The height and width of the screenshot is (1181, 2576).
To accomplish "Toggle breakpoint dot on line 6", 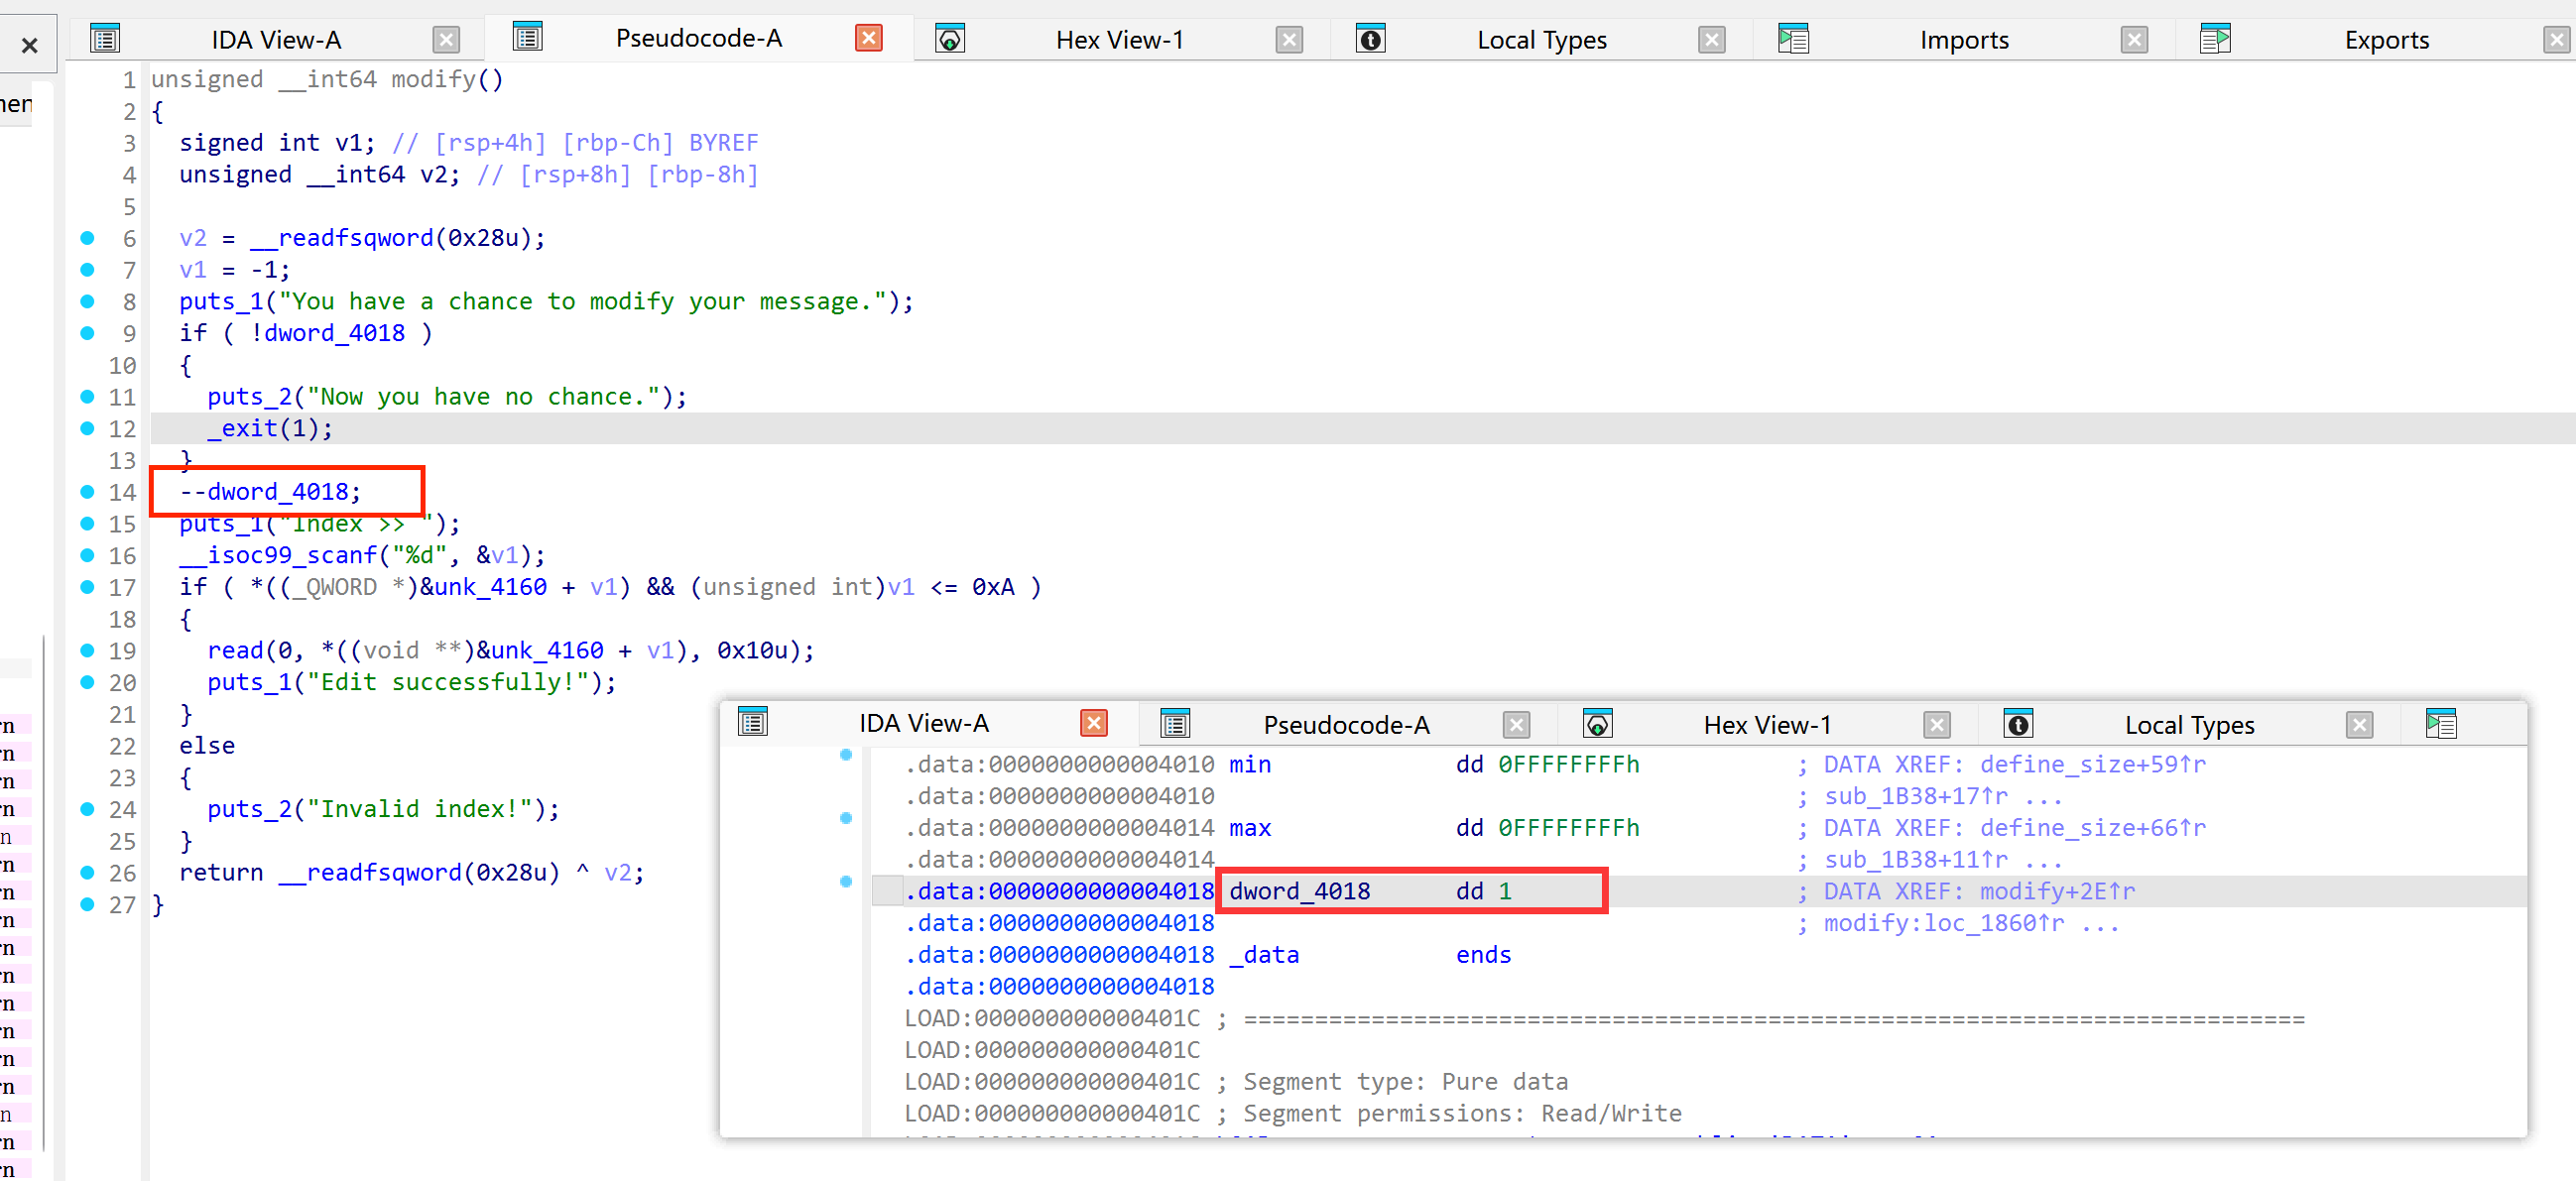I will (x=87, y=238).
